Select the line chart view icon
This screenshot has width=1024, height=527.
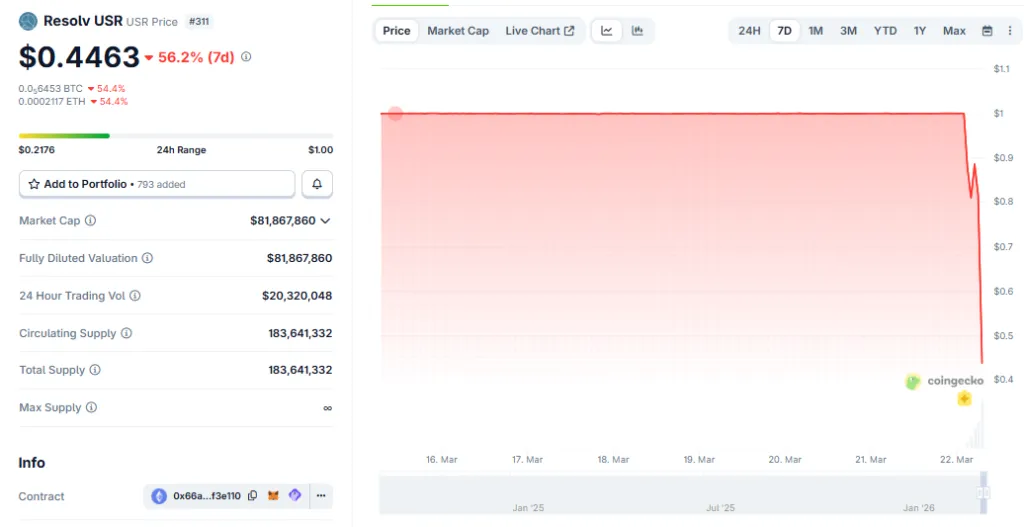coord(607,31)
